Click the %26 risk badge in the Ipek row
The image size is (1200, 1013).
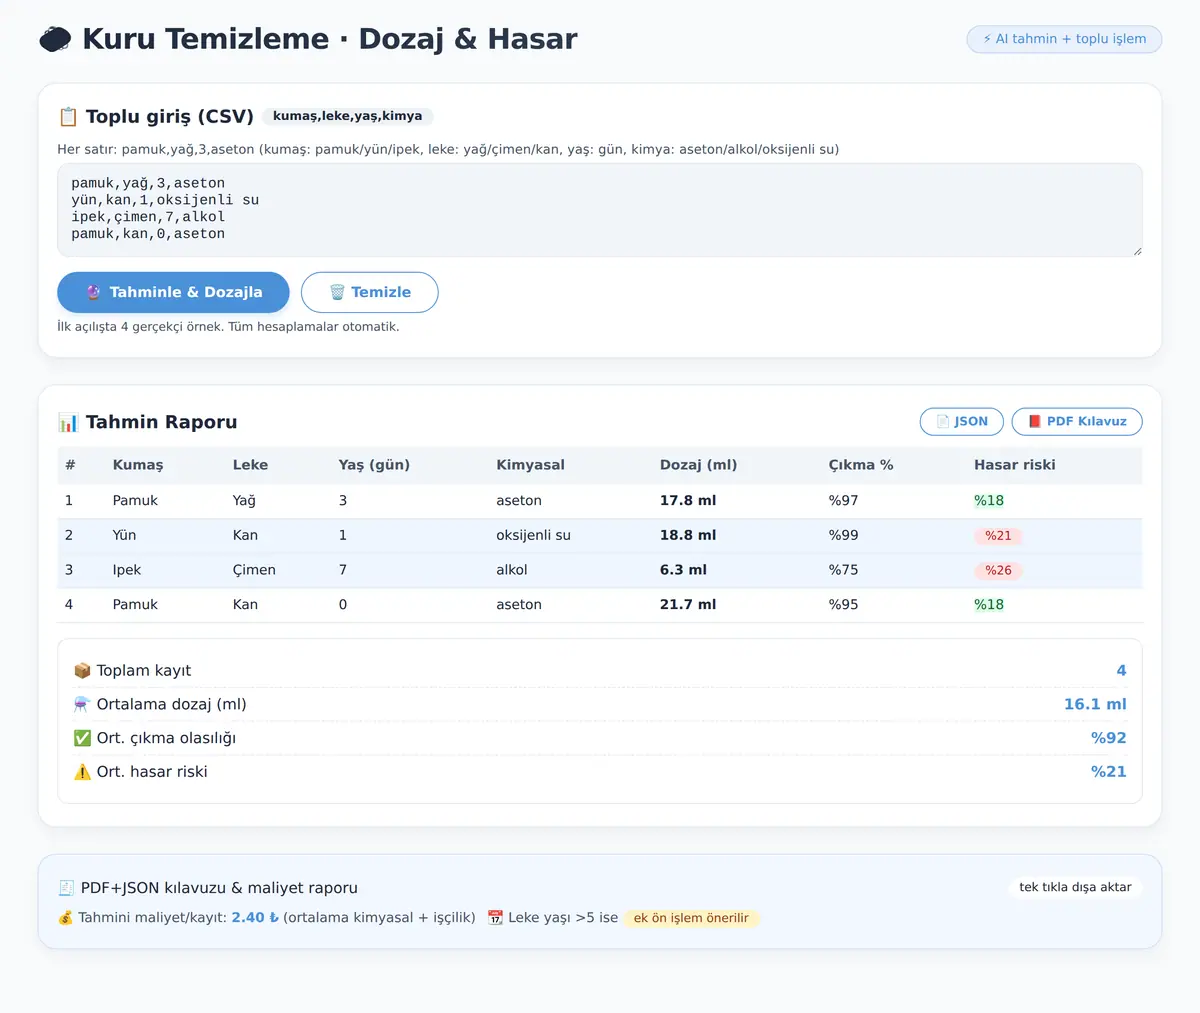[998, 570]
